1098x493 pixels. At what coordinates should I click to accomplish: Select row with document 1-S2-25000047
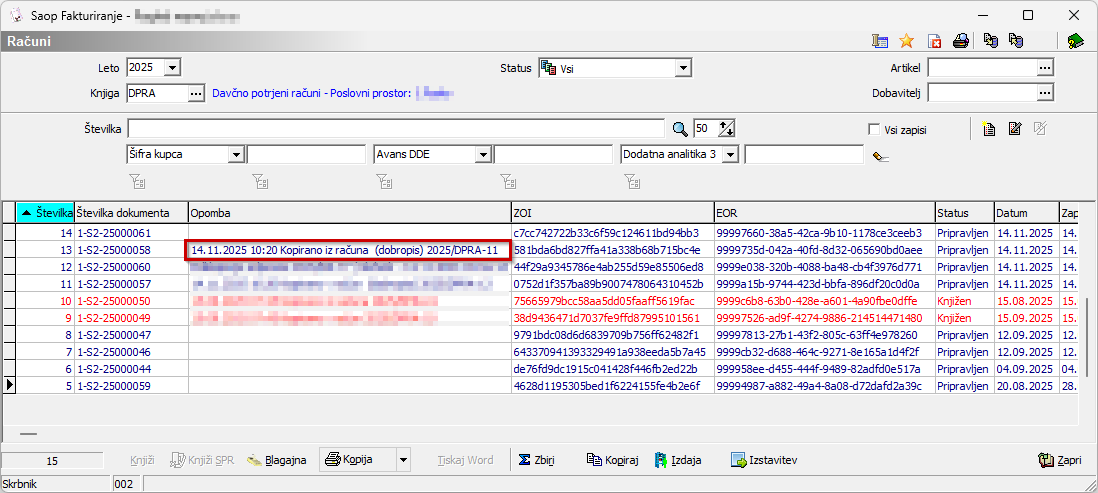tap(541, 335)
